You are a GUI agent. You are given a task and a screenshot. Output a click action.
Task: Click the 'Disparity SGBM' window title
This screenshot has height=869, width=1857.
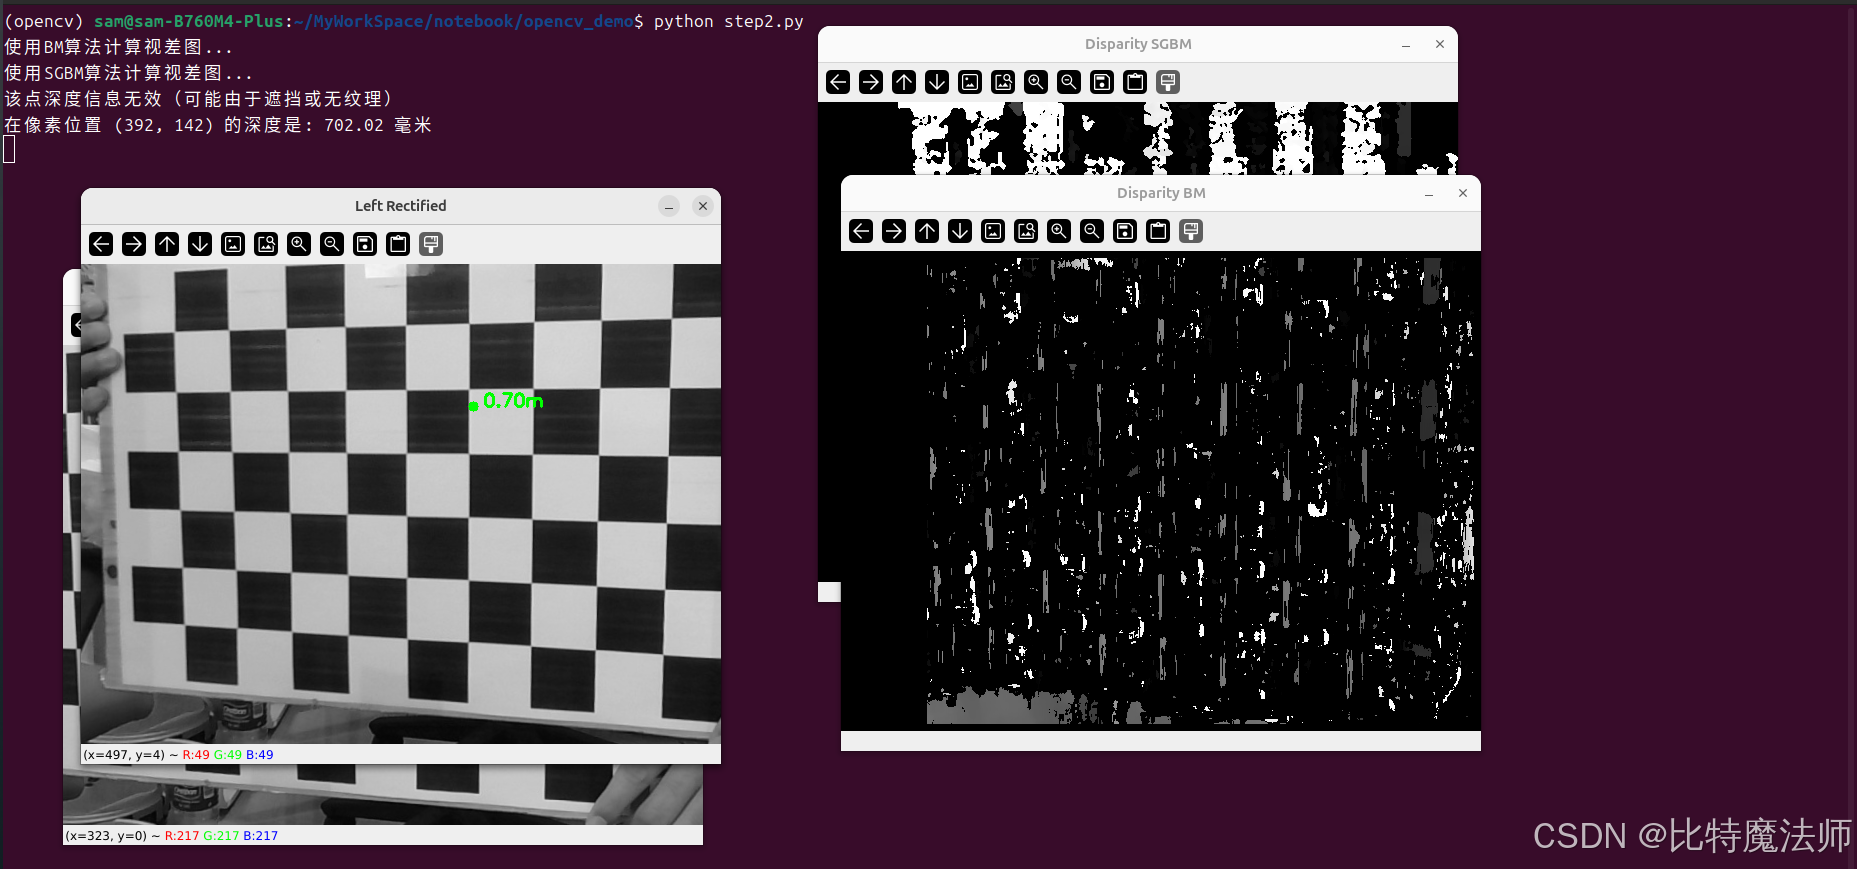click(1138, 44)
